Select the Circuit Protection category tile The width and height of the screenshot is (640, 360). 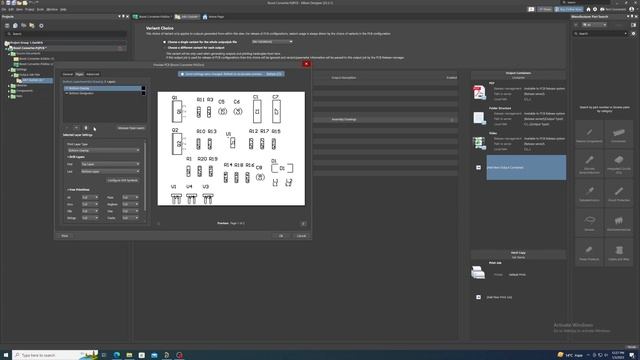[x=619, y=193]
